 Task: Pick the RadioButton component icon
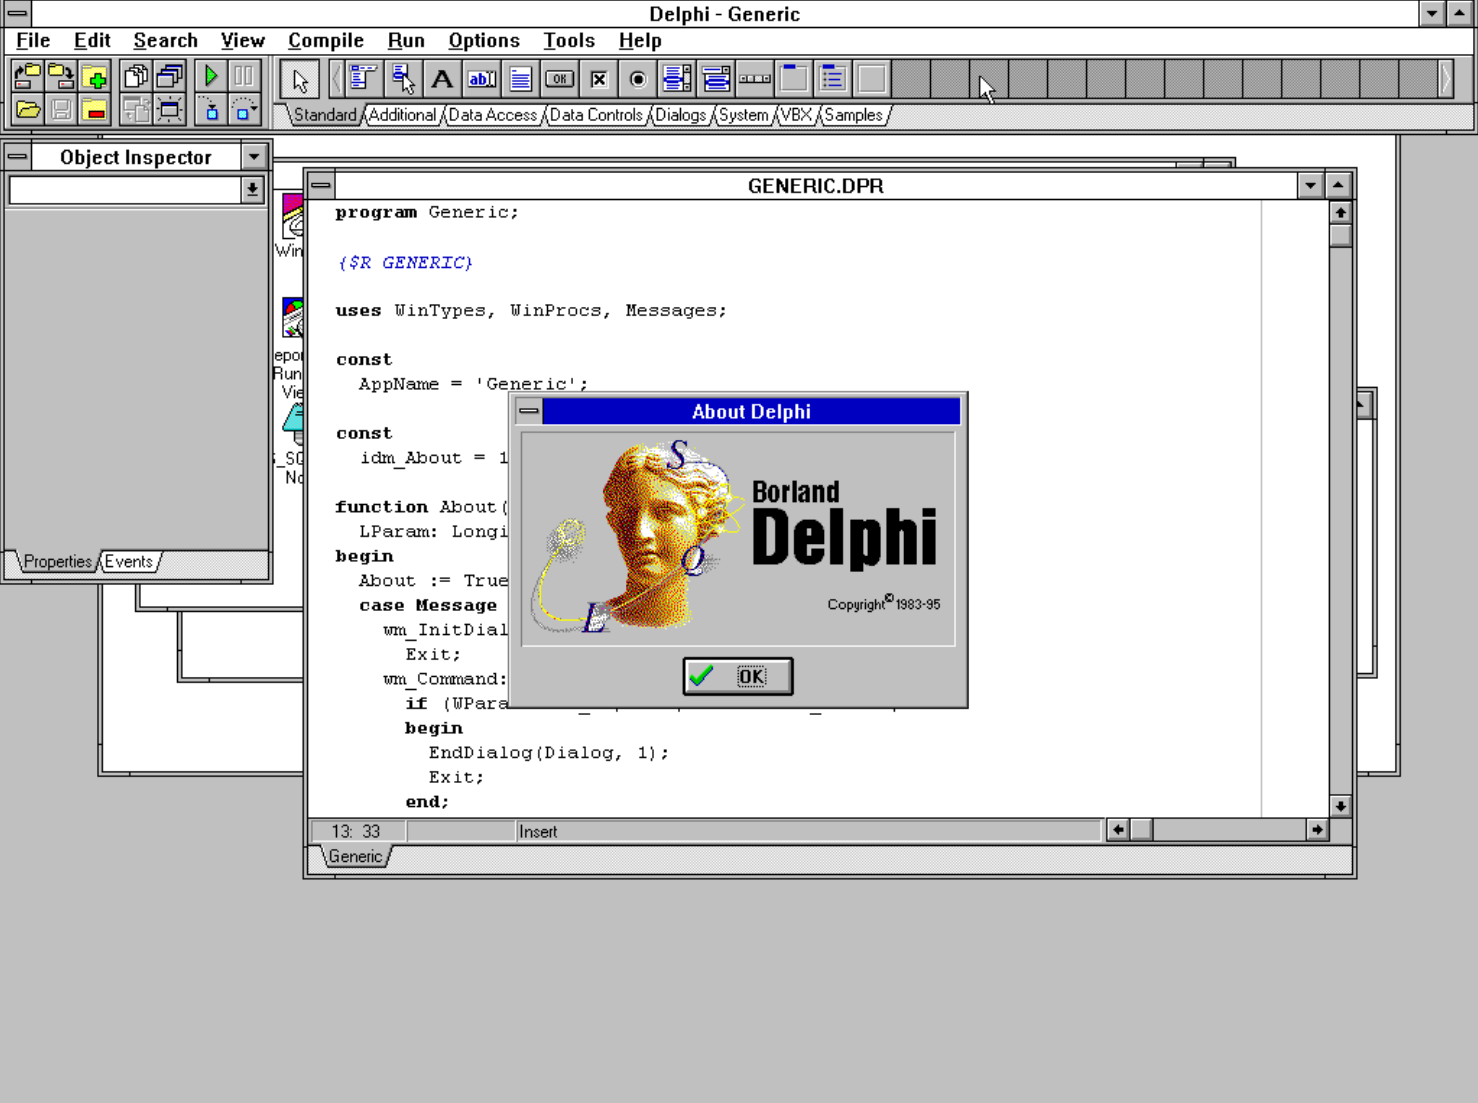click(637, 79)
